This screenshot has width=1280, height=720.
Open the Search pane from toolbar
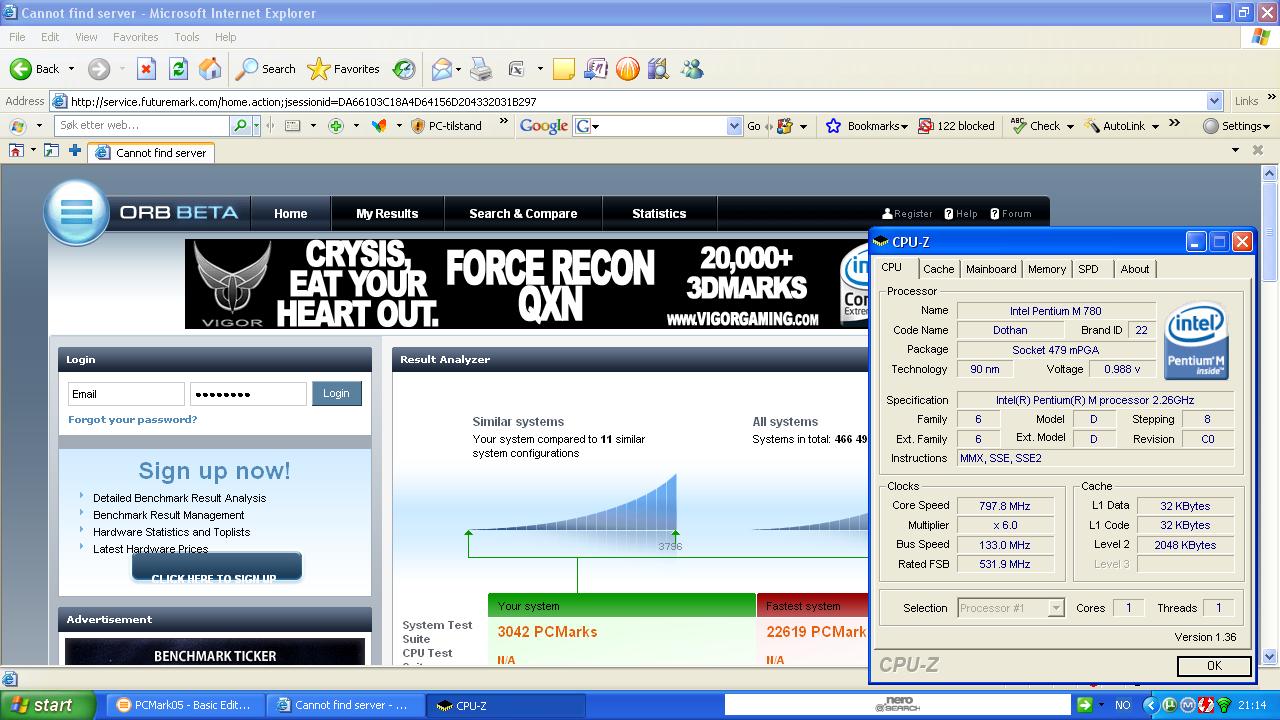pos(266,69)
